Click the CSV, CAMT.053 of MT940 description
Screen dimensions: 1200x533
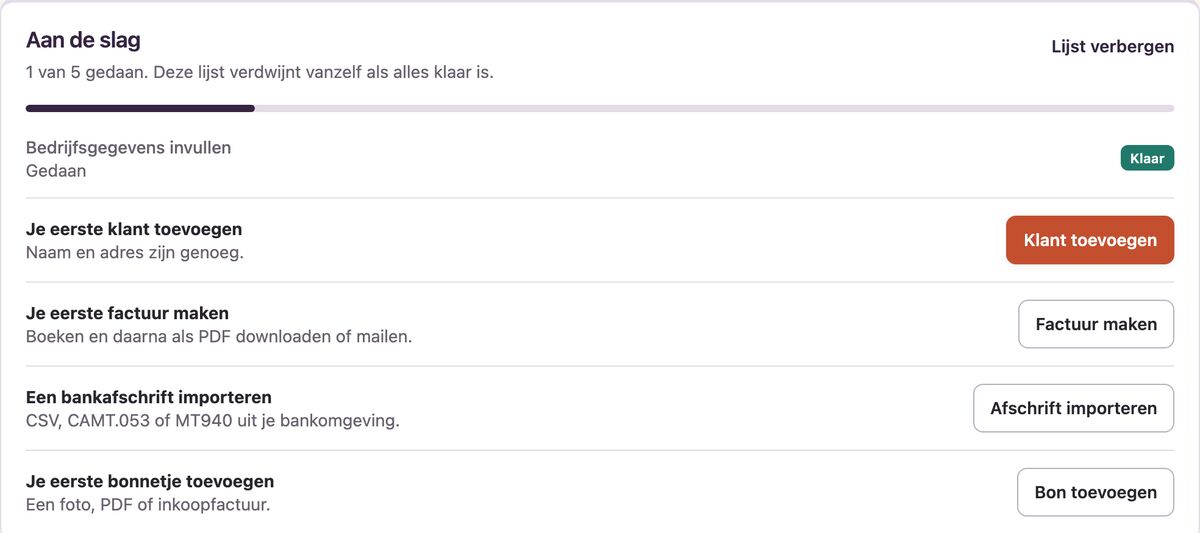point(213,421)
